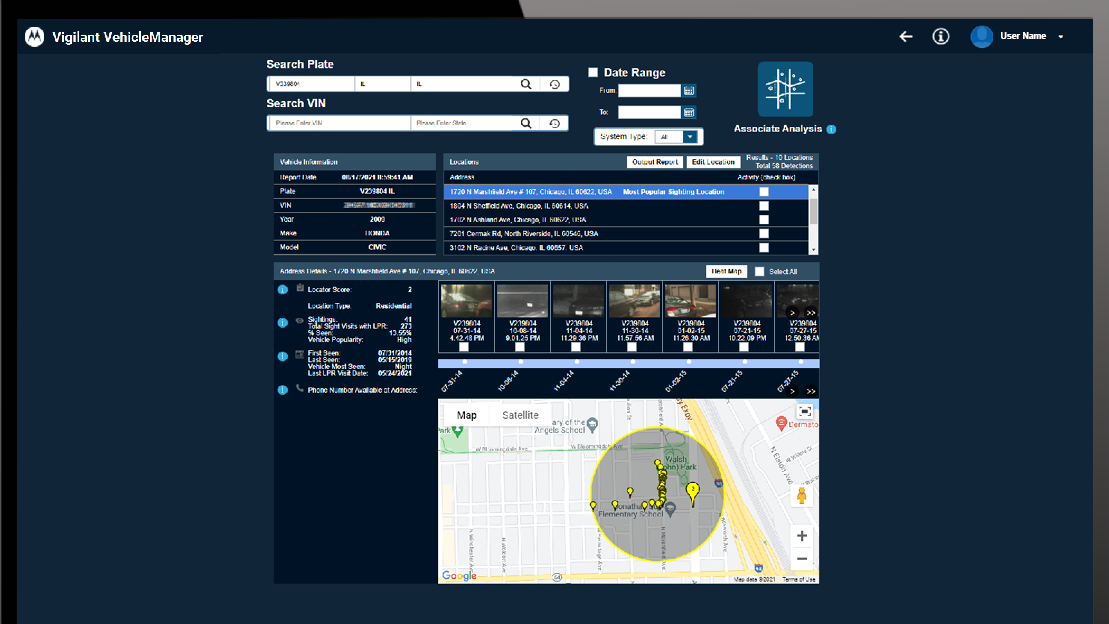
Task: Check the 10-08-14 sighting checkbox
Action: (x=520, y=347)
